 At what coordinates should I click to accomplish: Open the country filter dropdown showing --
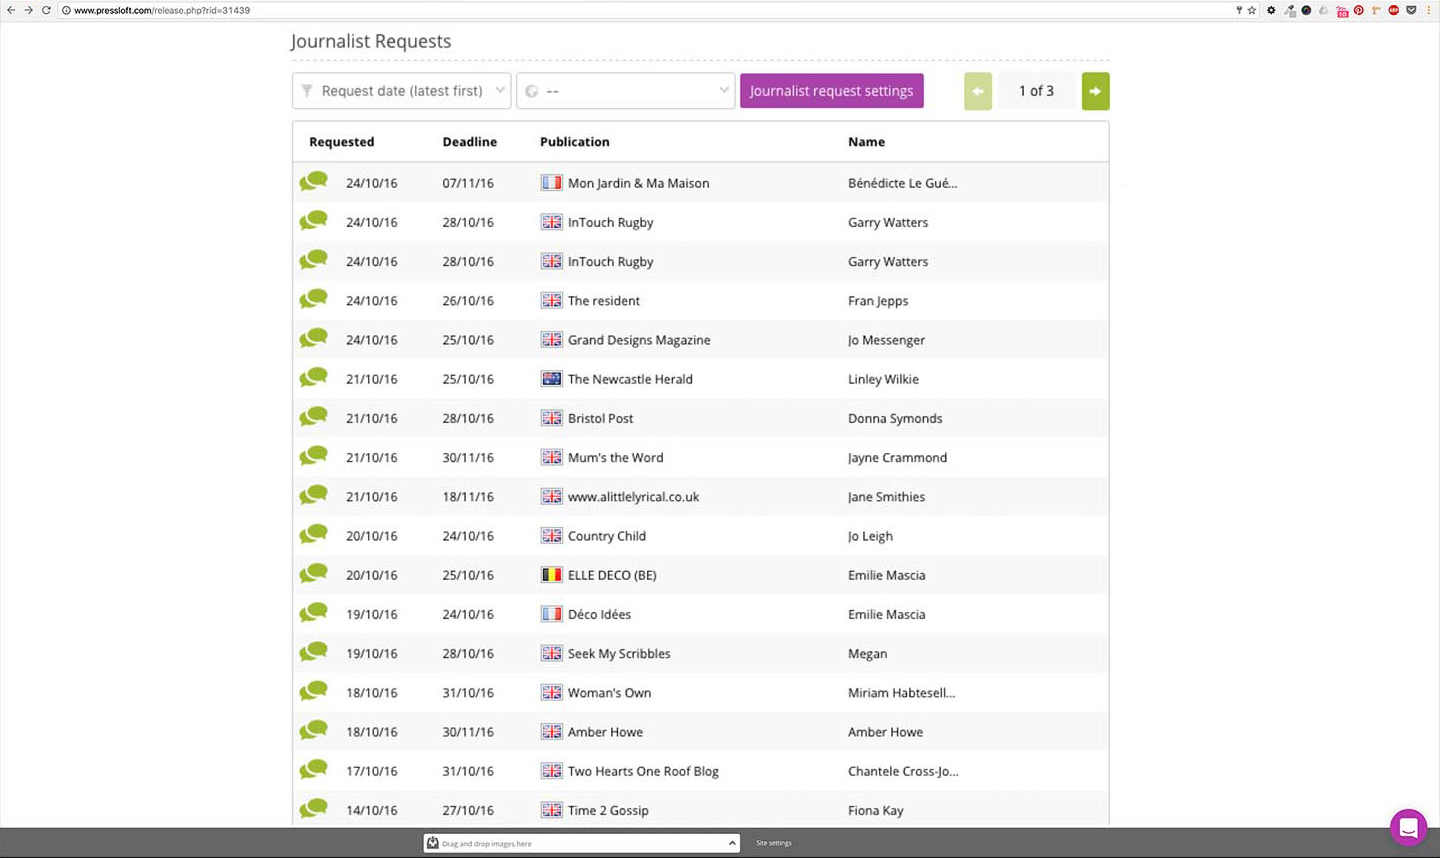point(626,91)
